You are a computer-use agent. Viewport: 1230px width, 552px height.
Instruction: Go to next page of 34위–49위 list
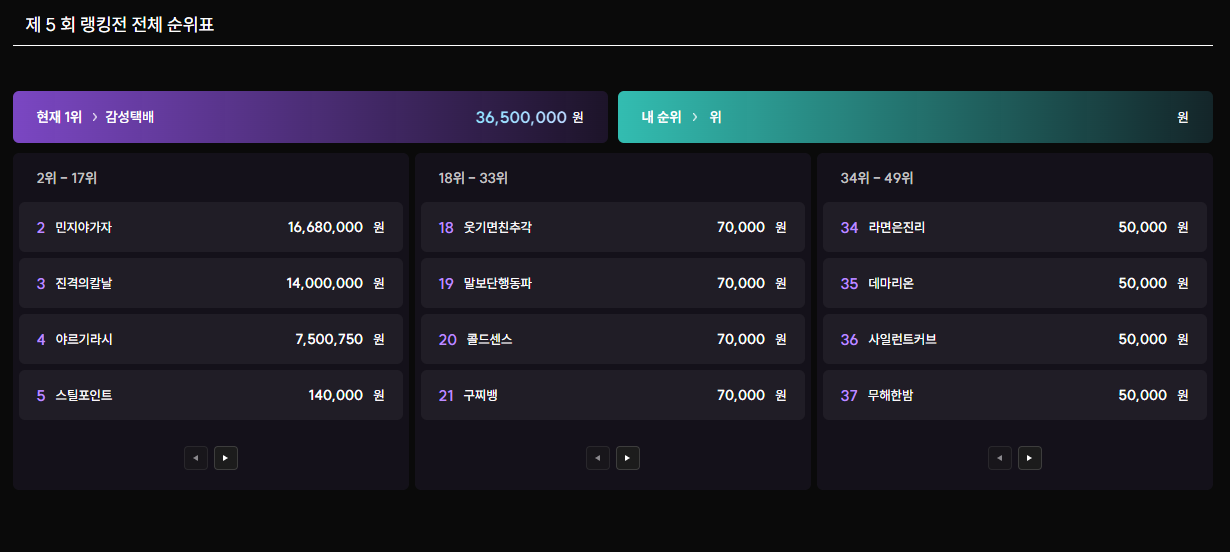coord(1030,458)
